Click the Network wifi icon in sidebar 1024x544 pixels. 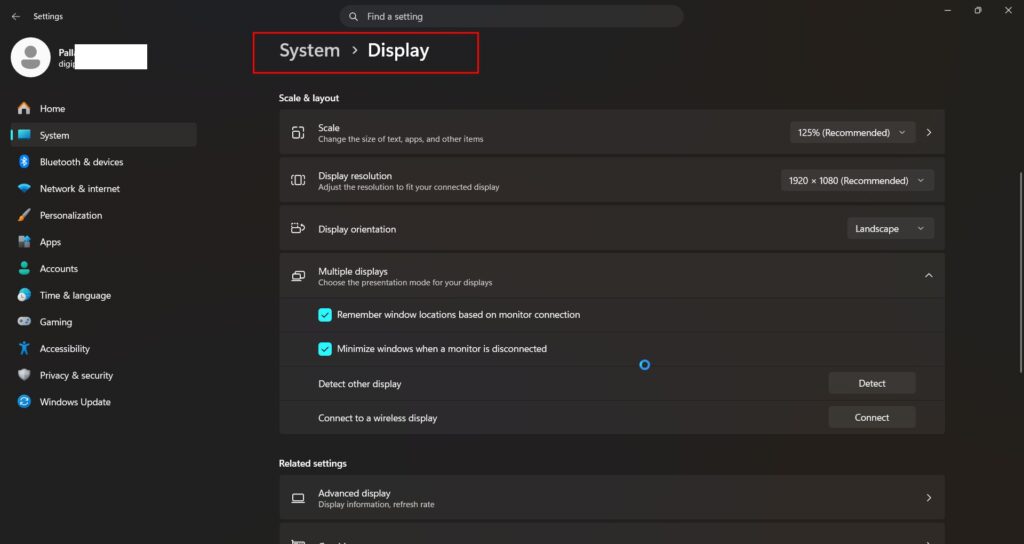[24, 188]
